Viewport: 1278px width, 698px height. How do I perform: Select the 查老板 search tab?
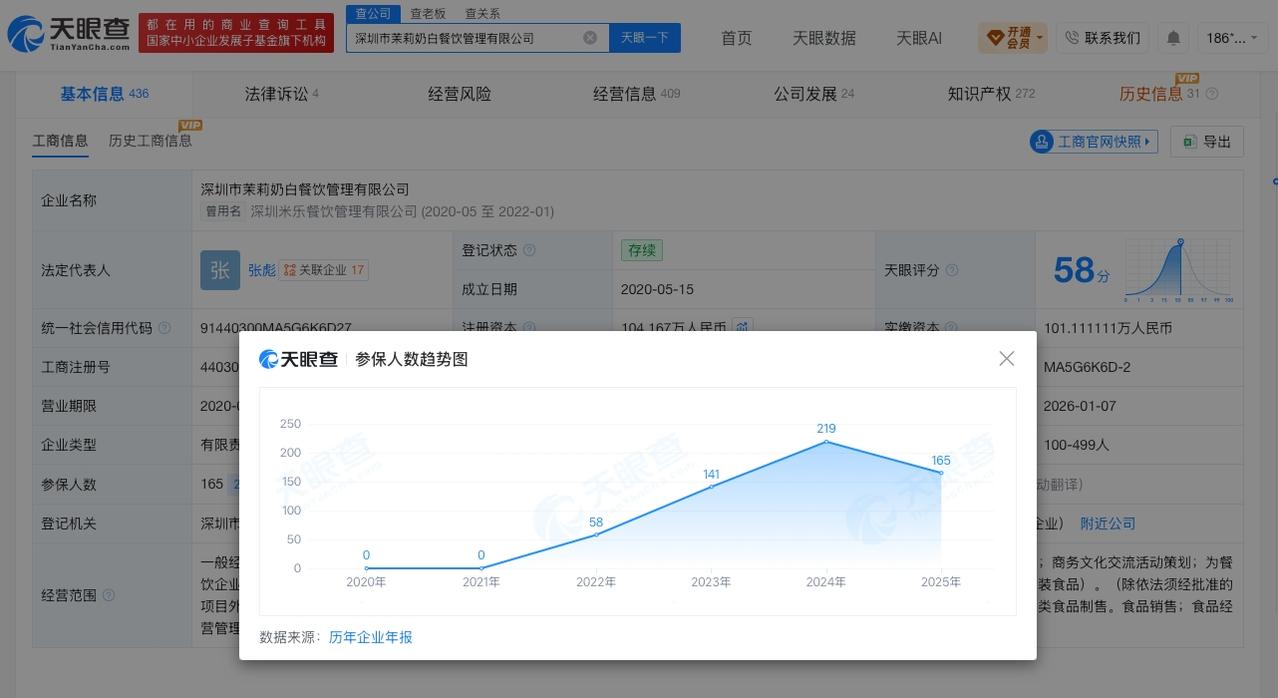tap(428, 13)
